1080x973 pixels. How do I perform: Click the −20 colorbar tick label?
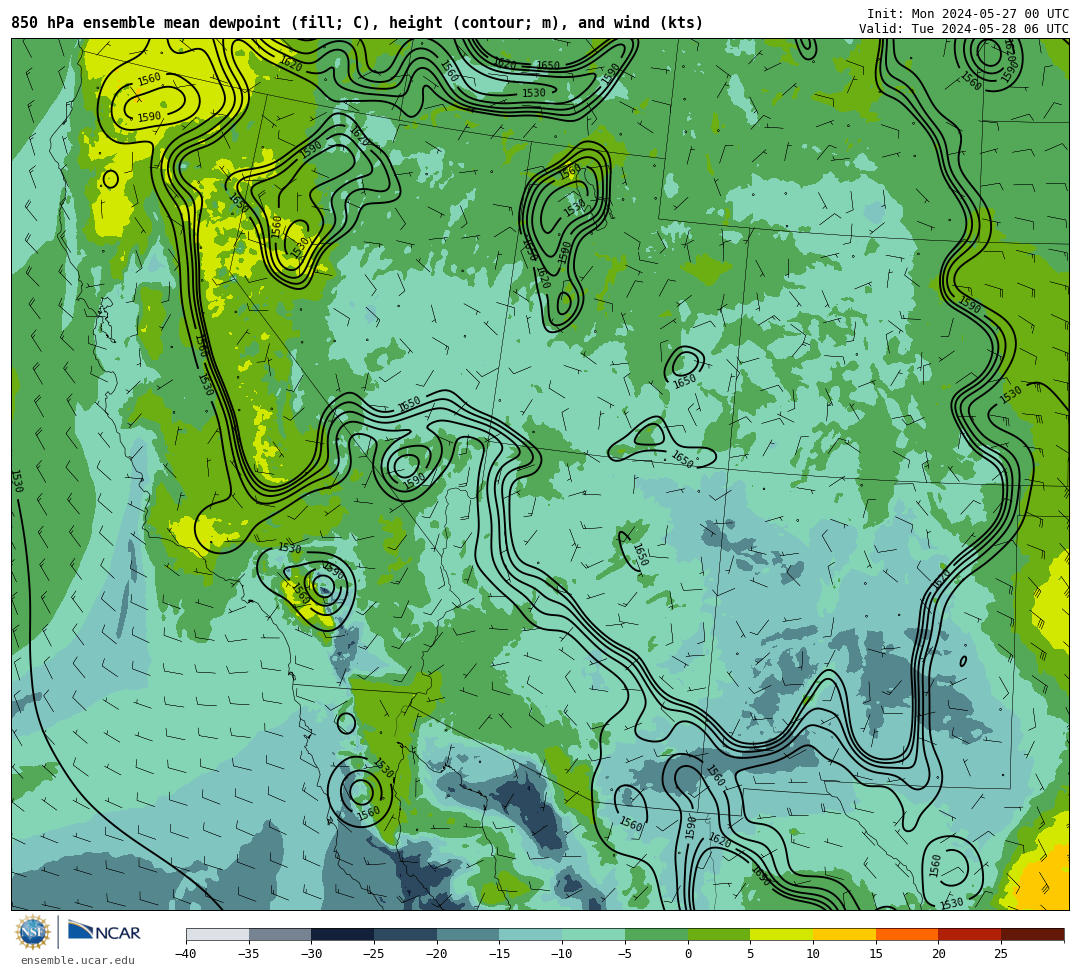pyautogui.click(x=437, y=954)
